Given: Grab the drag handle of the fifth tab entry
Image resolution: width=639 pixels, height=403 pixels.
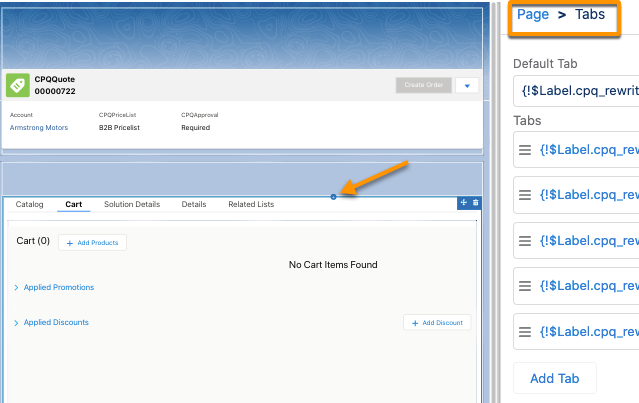Looking at the screenshot, I should coord(525,332).
